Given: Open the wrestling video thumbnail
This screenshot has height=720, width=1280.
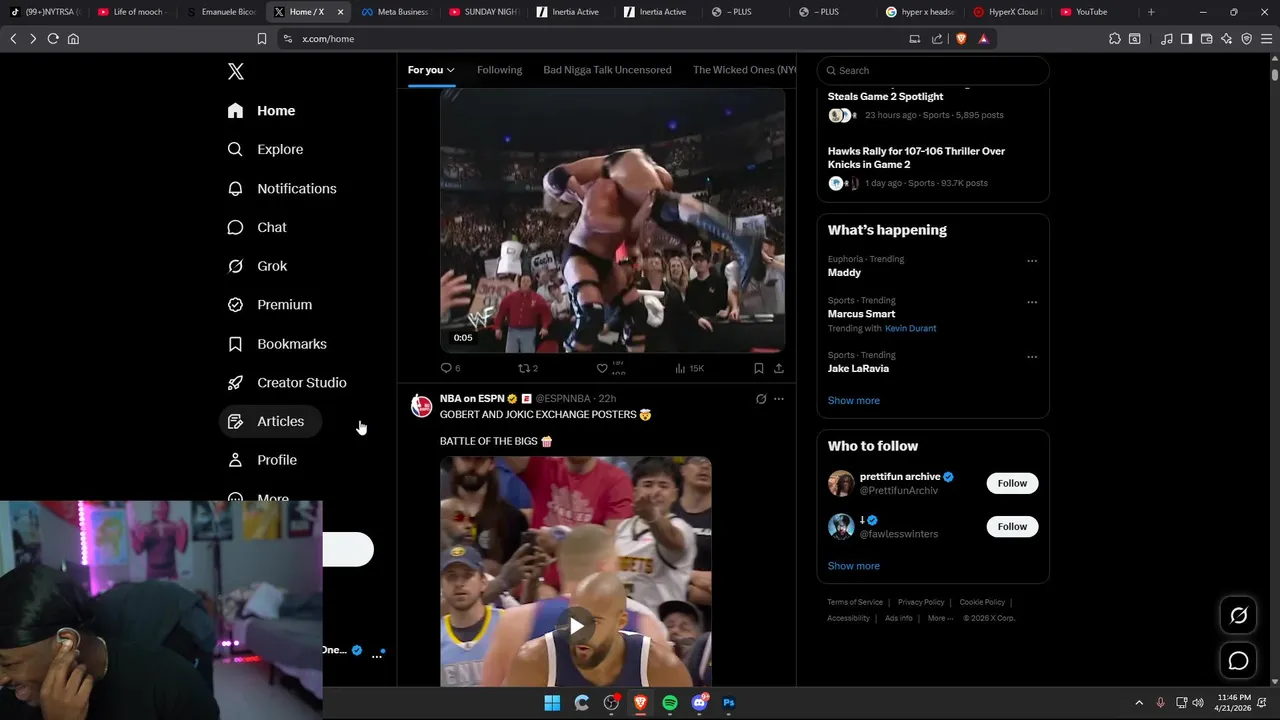Looking at the screenshot, I should (612, 220).
